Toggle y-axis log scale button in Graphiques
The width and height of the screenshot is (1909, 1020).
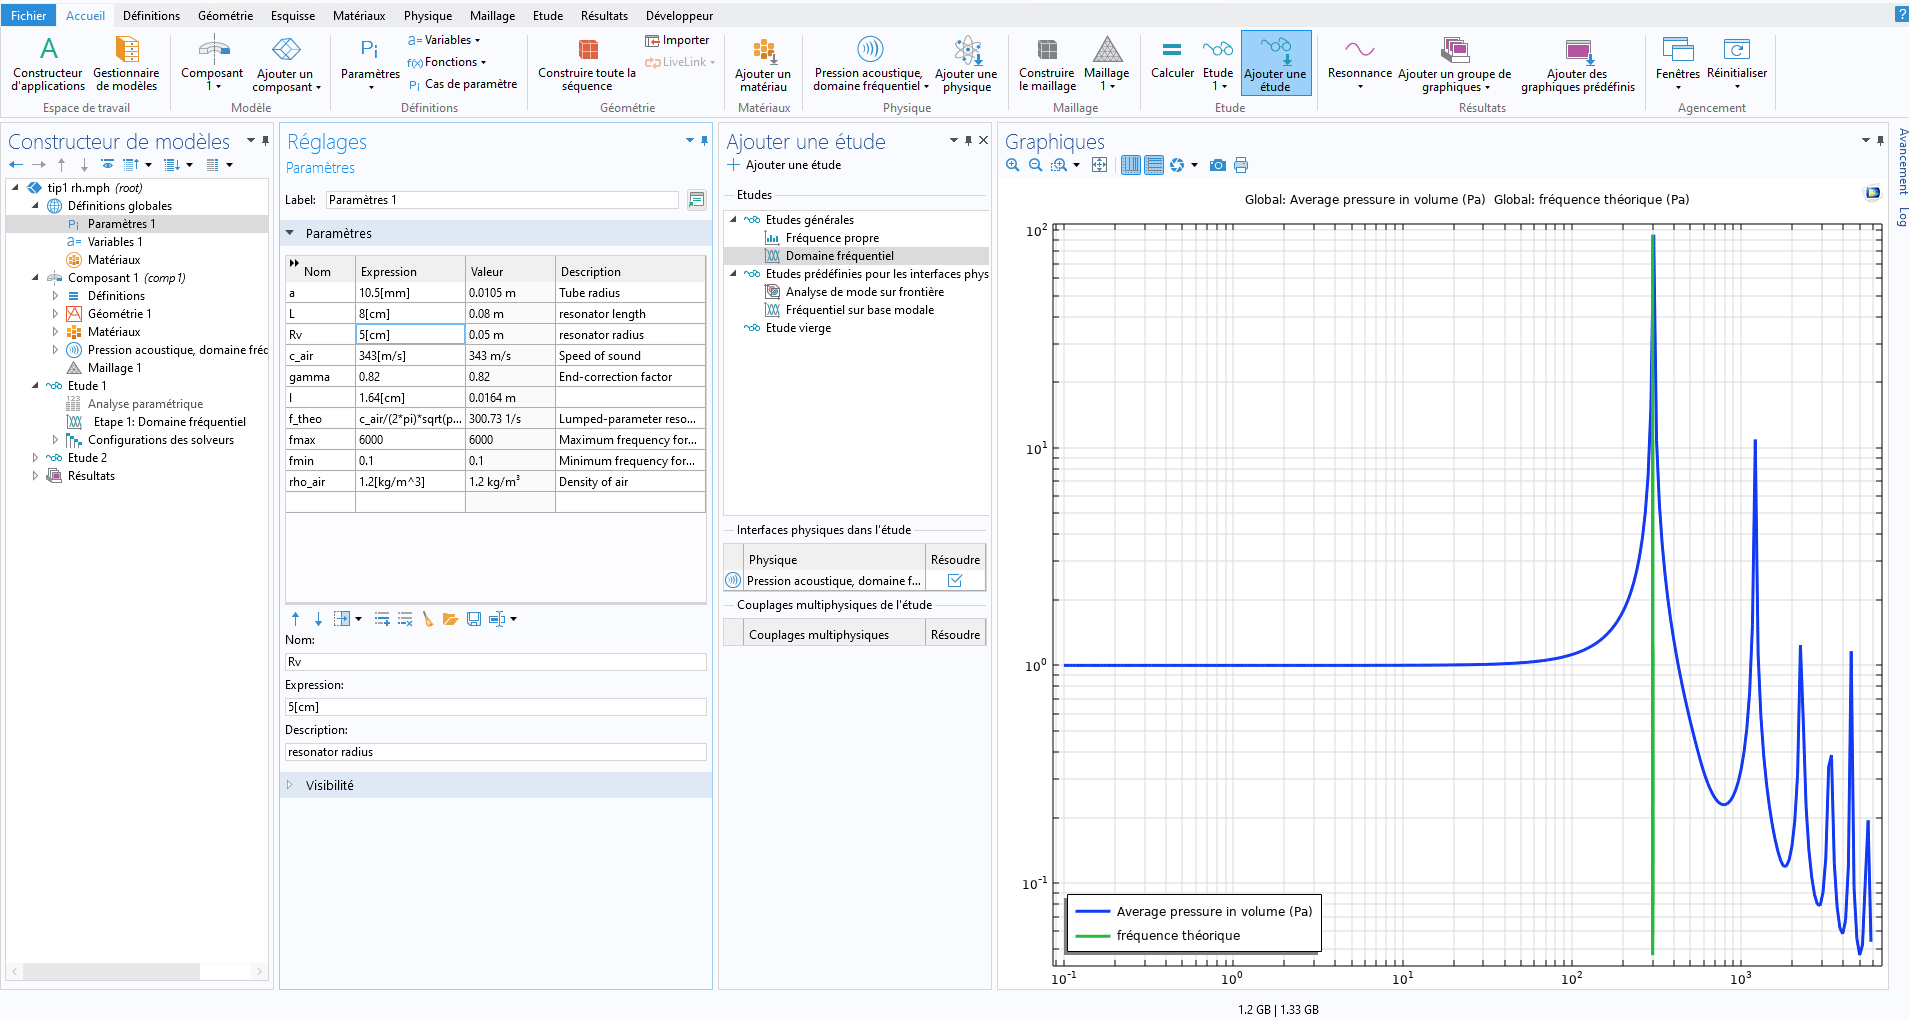coord(1154,165)
